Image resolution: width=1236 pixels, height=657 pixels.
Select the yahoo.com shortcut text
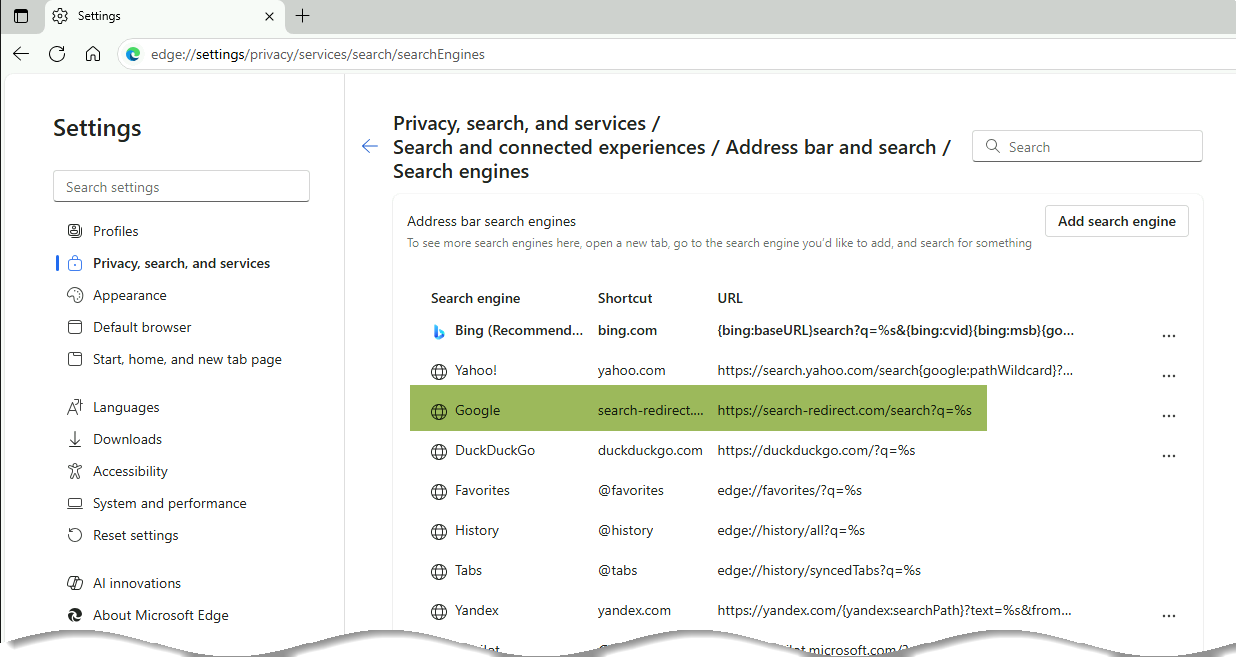tap(632, 370)
